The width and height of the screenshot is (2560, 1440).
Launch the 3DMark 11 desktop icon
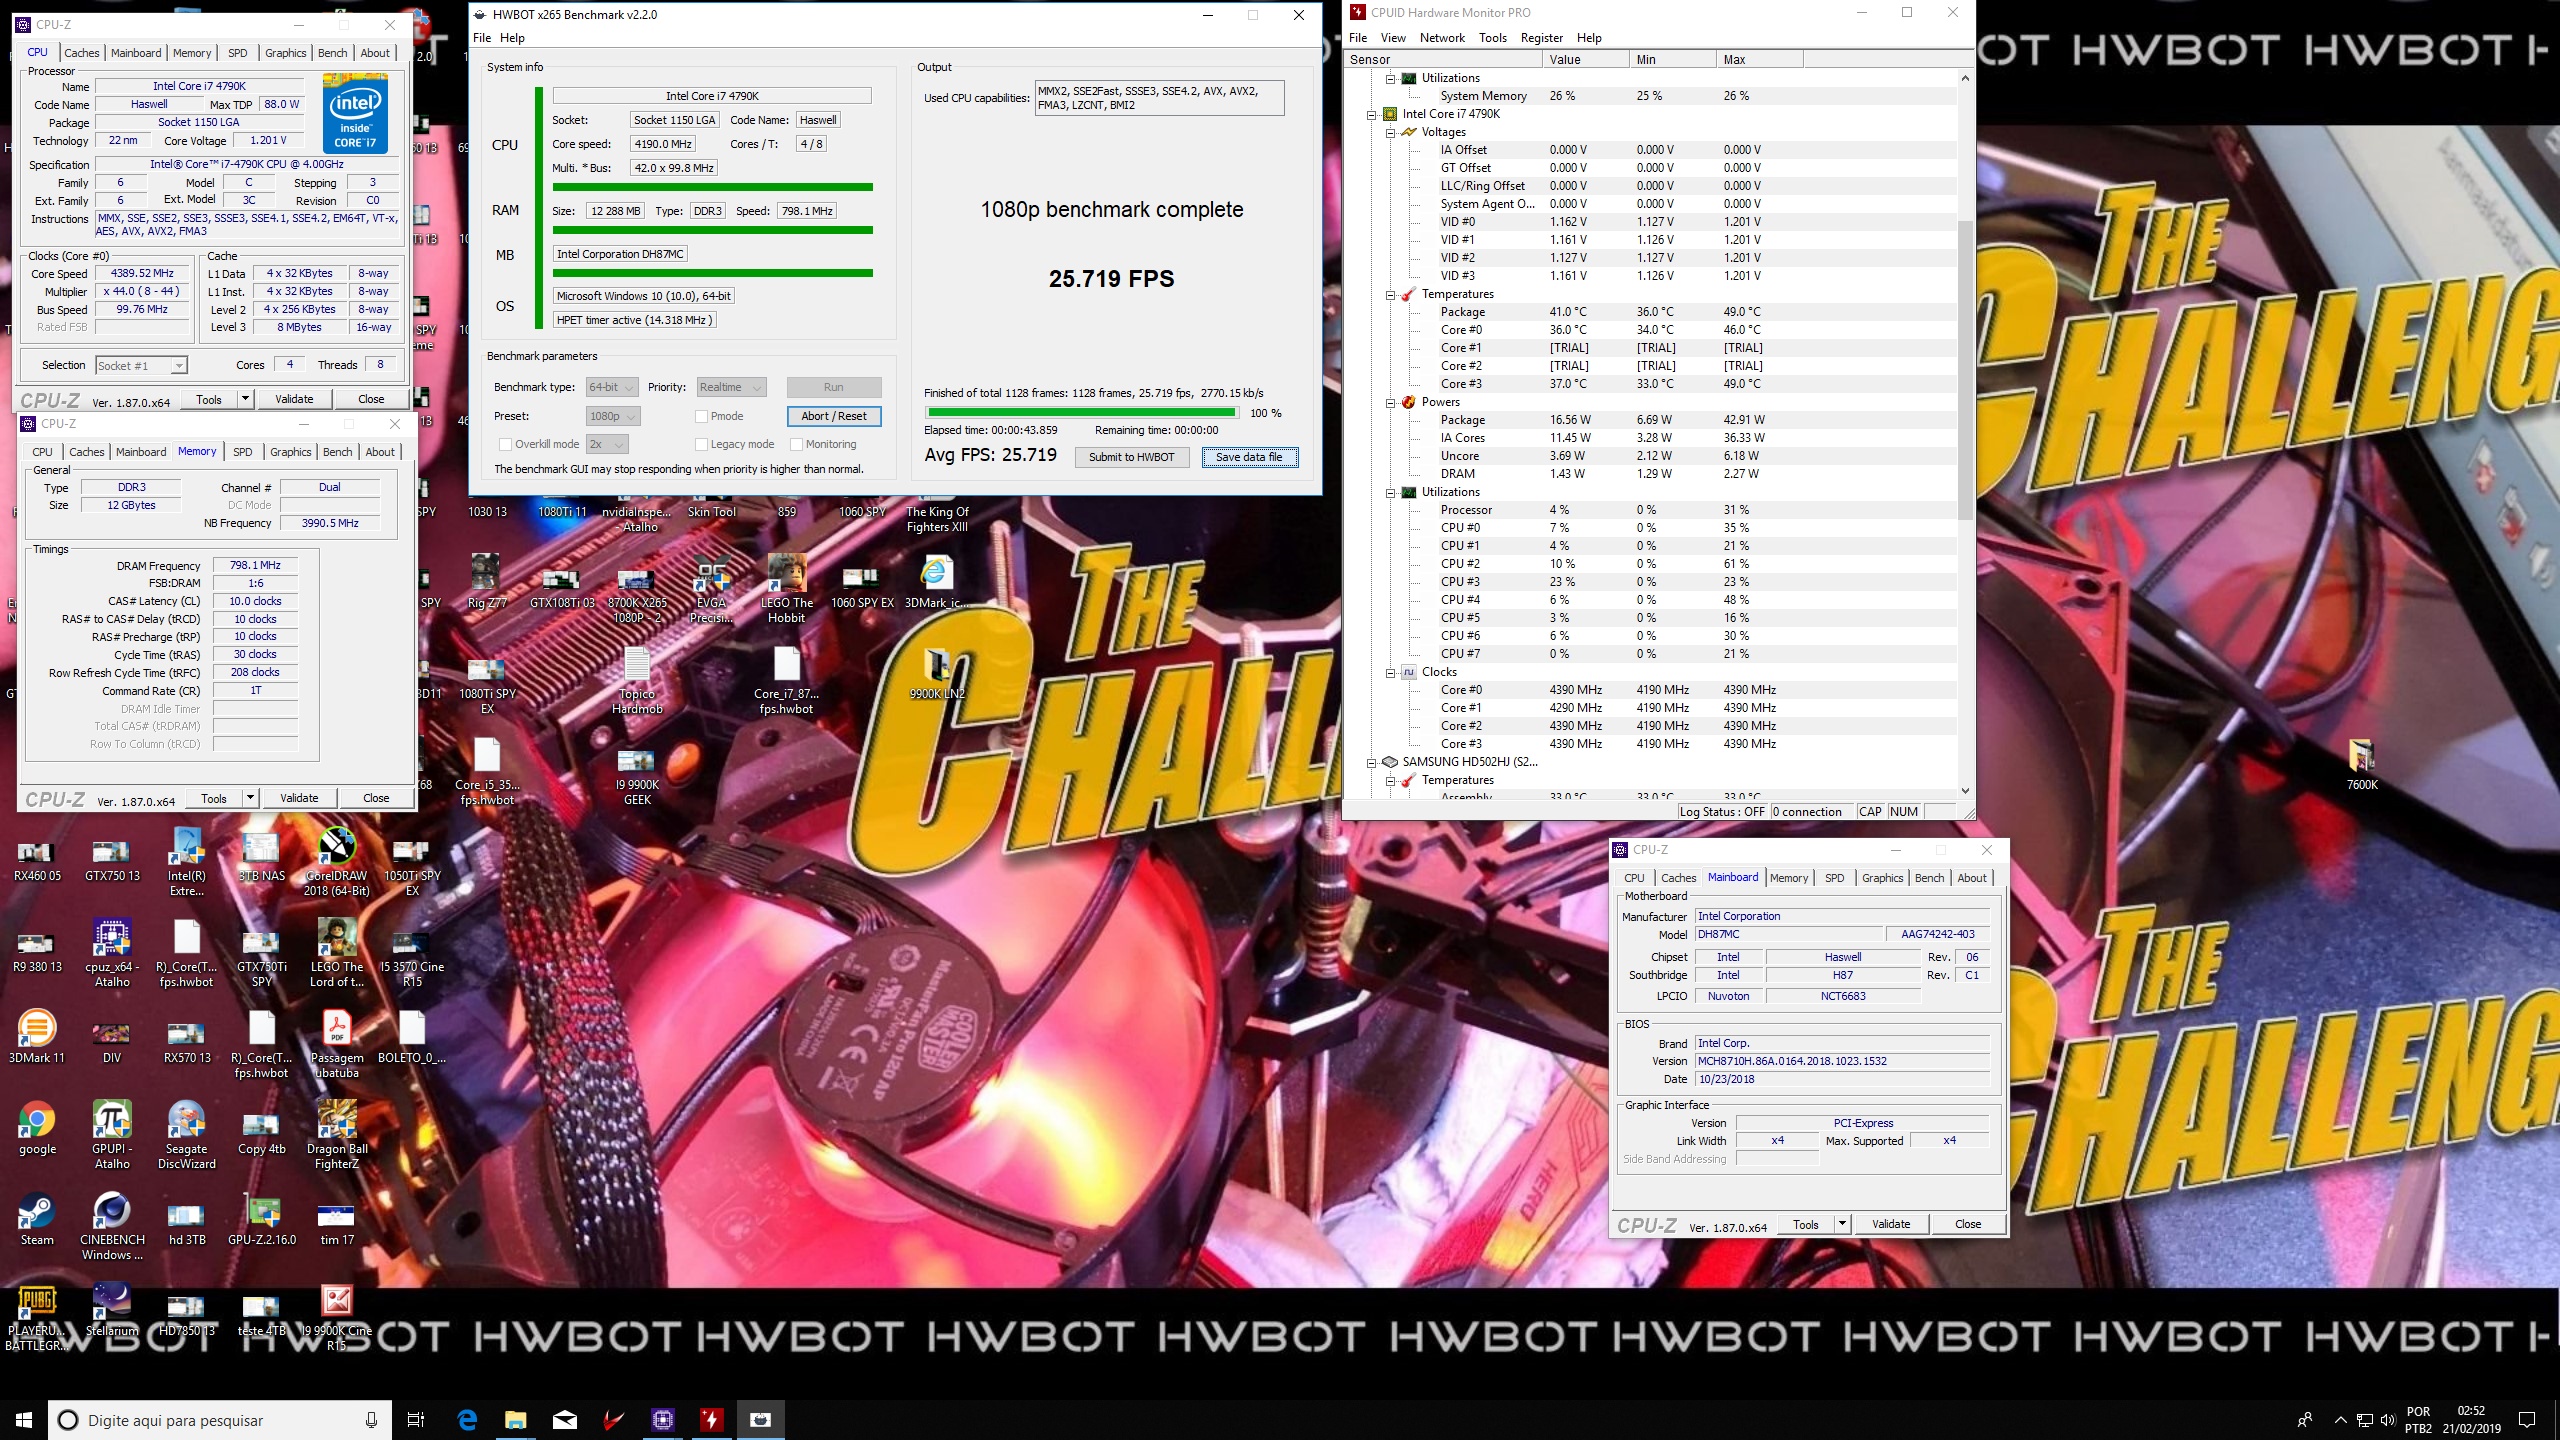coord(37,1037)
